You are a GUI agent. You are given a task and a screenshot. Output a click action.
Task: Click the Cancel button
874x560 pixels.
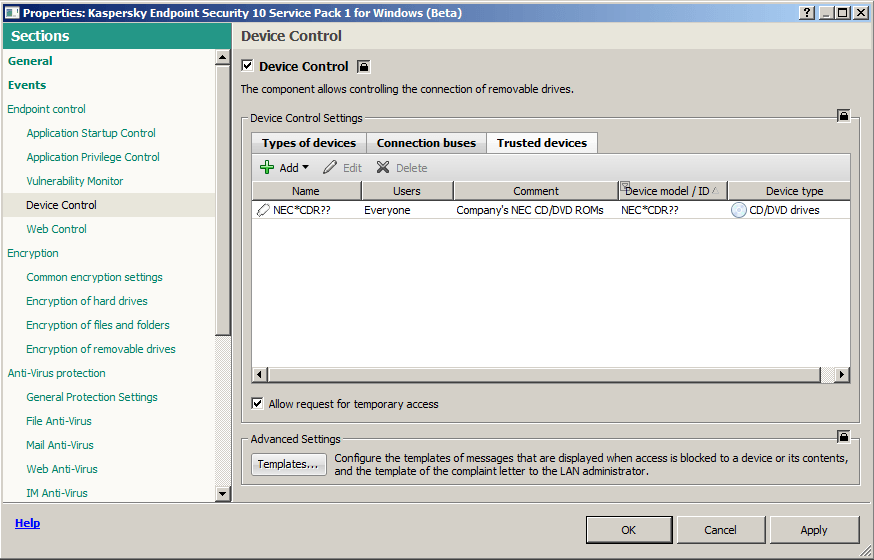tap(720, 530)
